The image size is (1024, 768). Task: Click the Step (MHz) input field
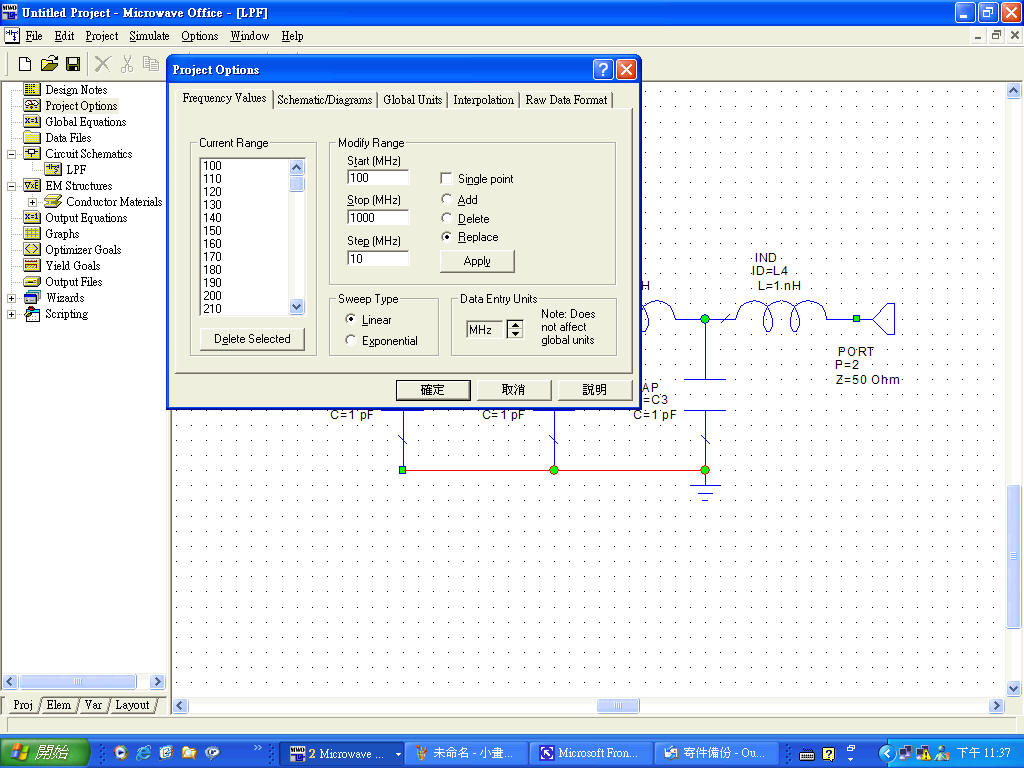tap(378, 259)
